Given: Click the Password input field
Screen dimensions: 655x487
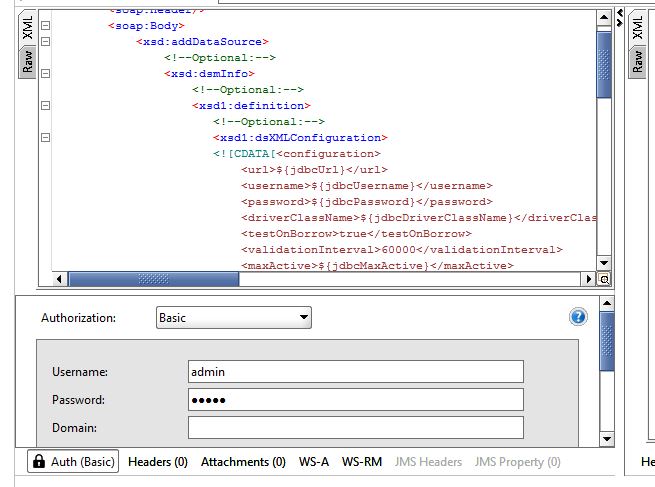Looking at the screenshot, I should tap(355, 400).
